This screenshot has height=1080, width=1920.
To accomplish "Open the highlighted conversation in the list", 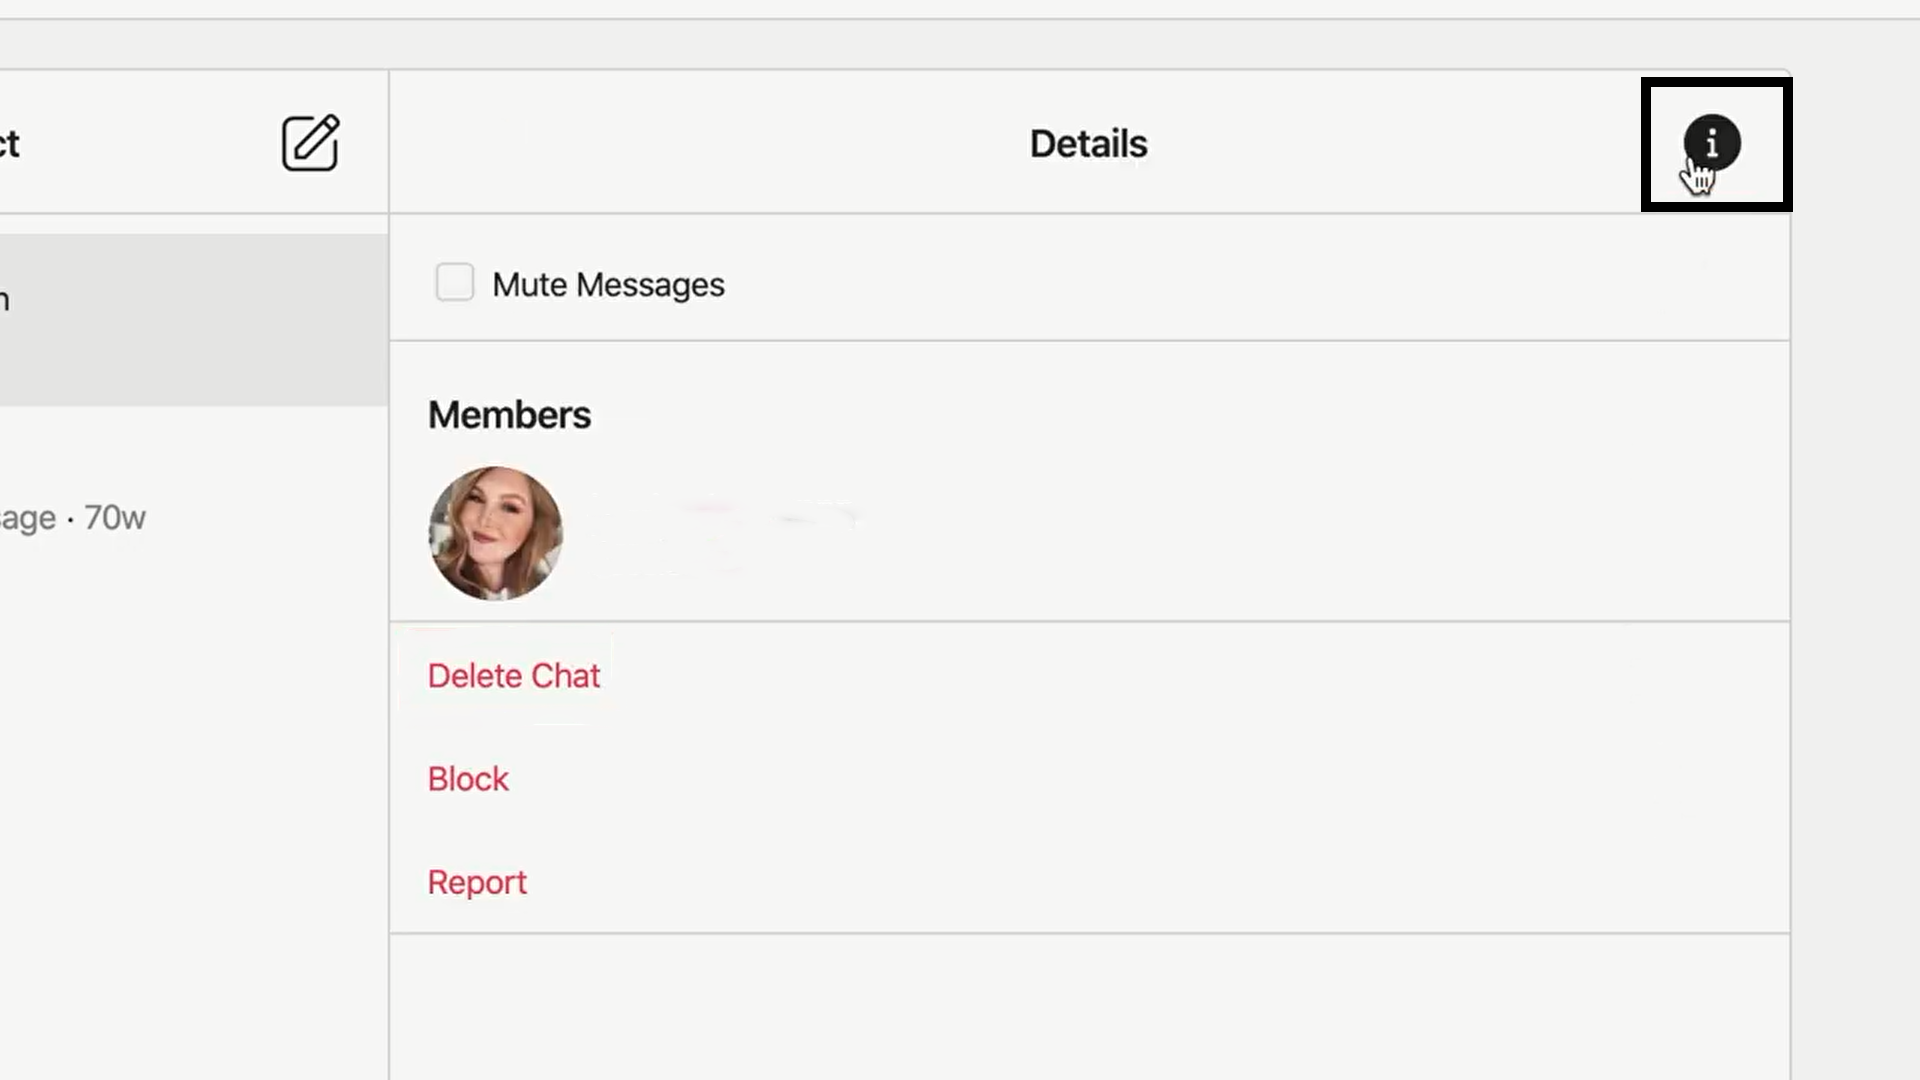I will tap(194, 320).
